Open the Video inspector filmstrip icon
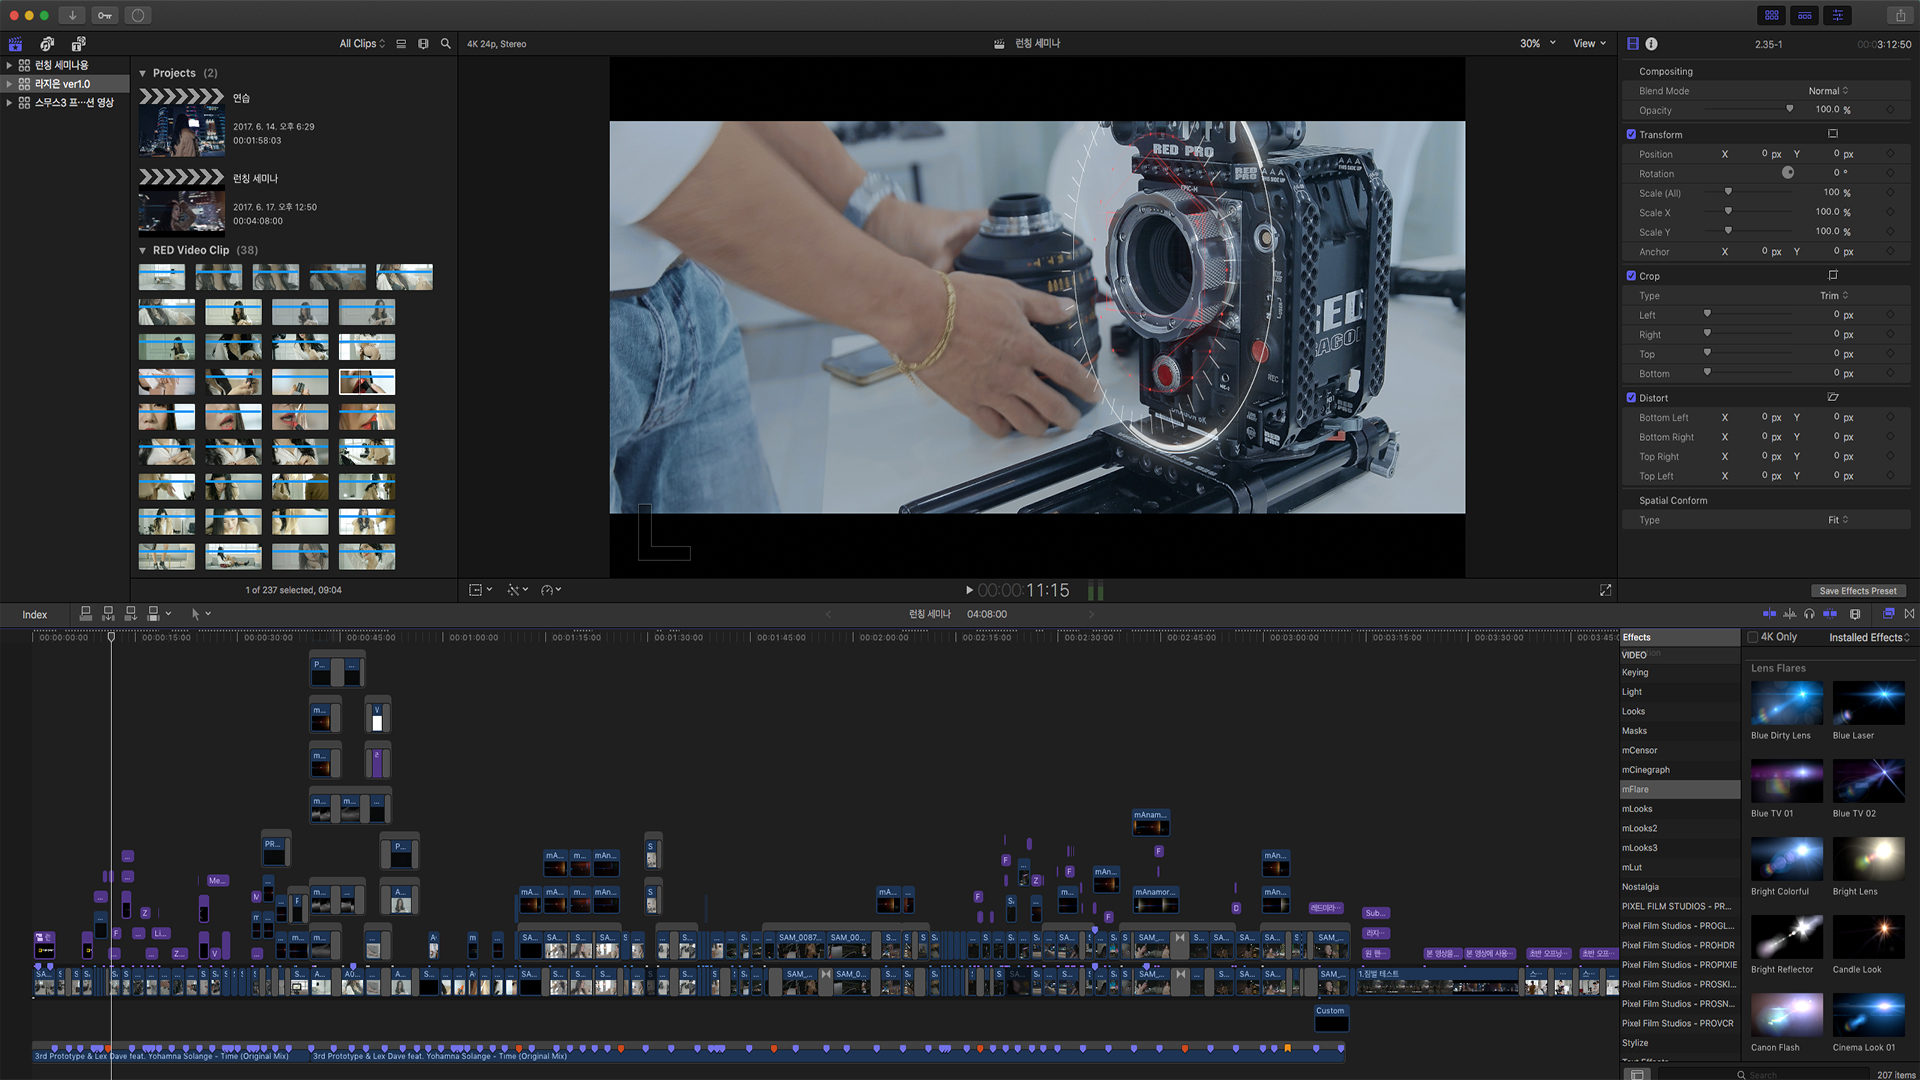This screenshot has height=1080, width=1920. pos(1633,44)
